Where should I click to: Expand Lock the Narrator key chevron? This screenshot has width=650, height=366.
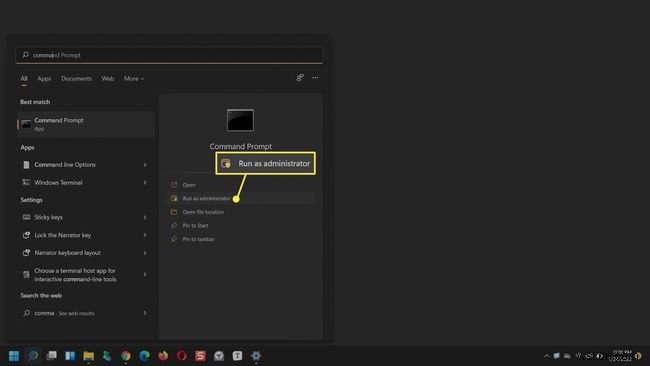pyautogui.click(x=145, y=235)
